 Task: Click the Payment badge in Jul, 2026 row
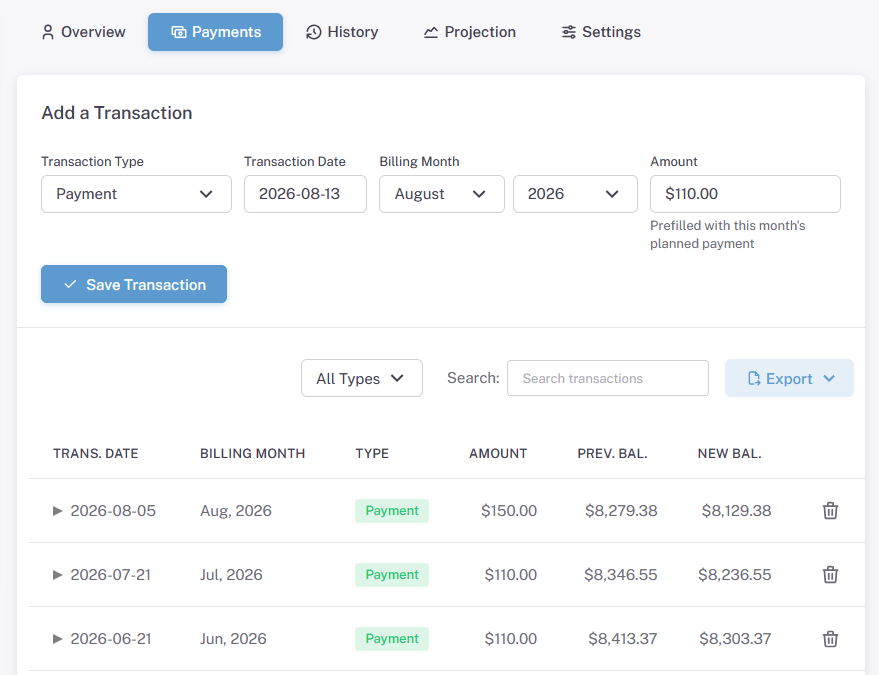(x=392, y=575)
